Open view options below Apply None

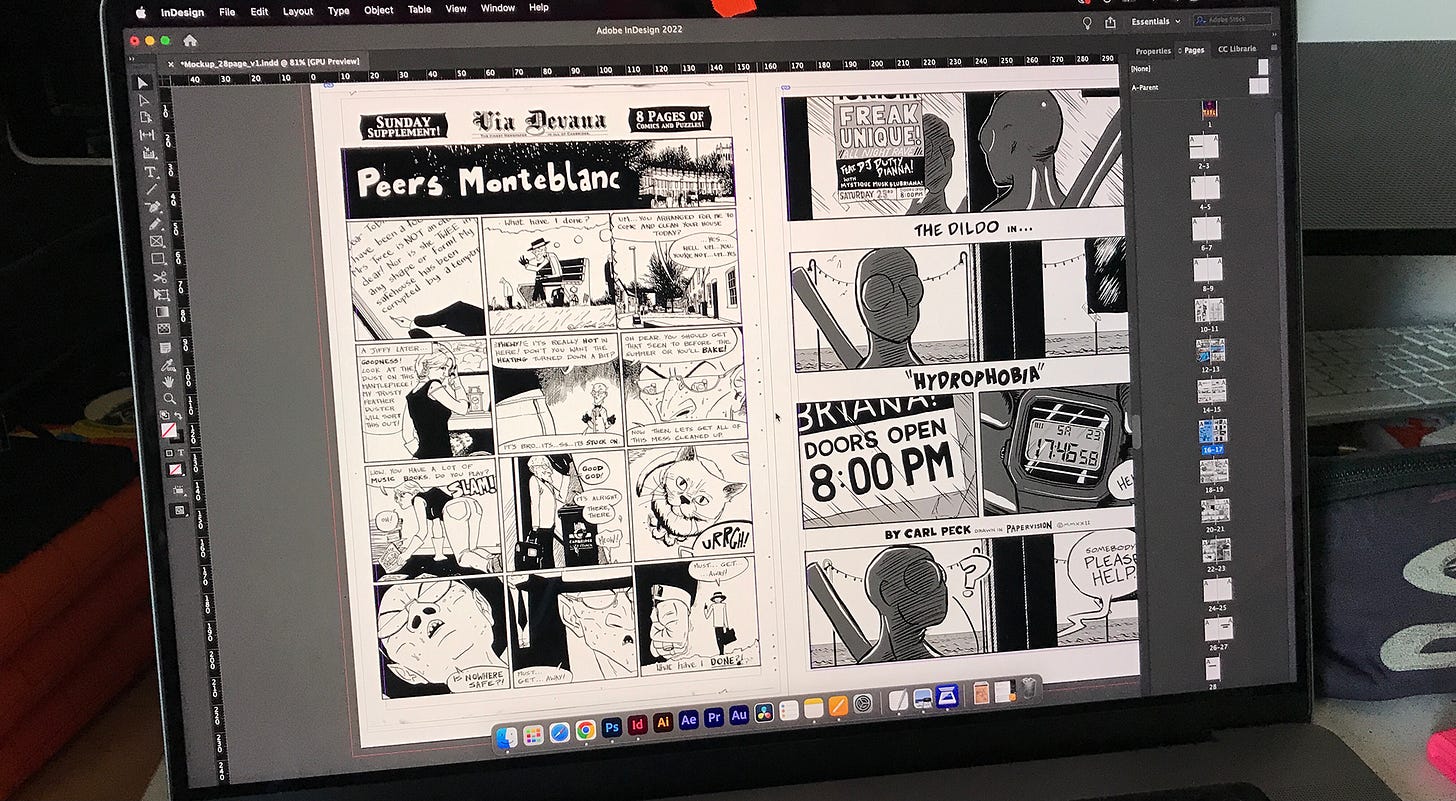click(x=178, y=489)
